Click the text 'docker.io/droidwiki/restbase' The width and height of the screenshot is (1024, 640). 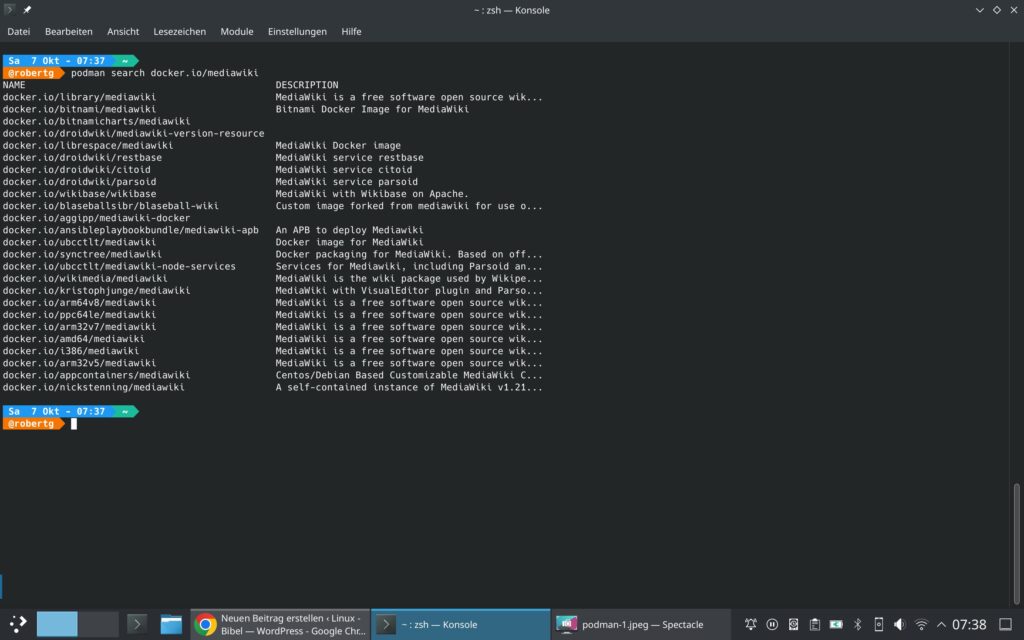(x=82, y=157)
